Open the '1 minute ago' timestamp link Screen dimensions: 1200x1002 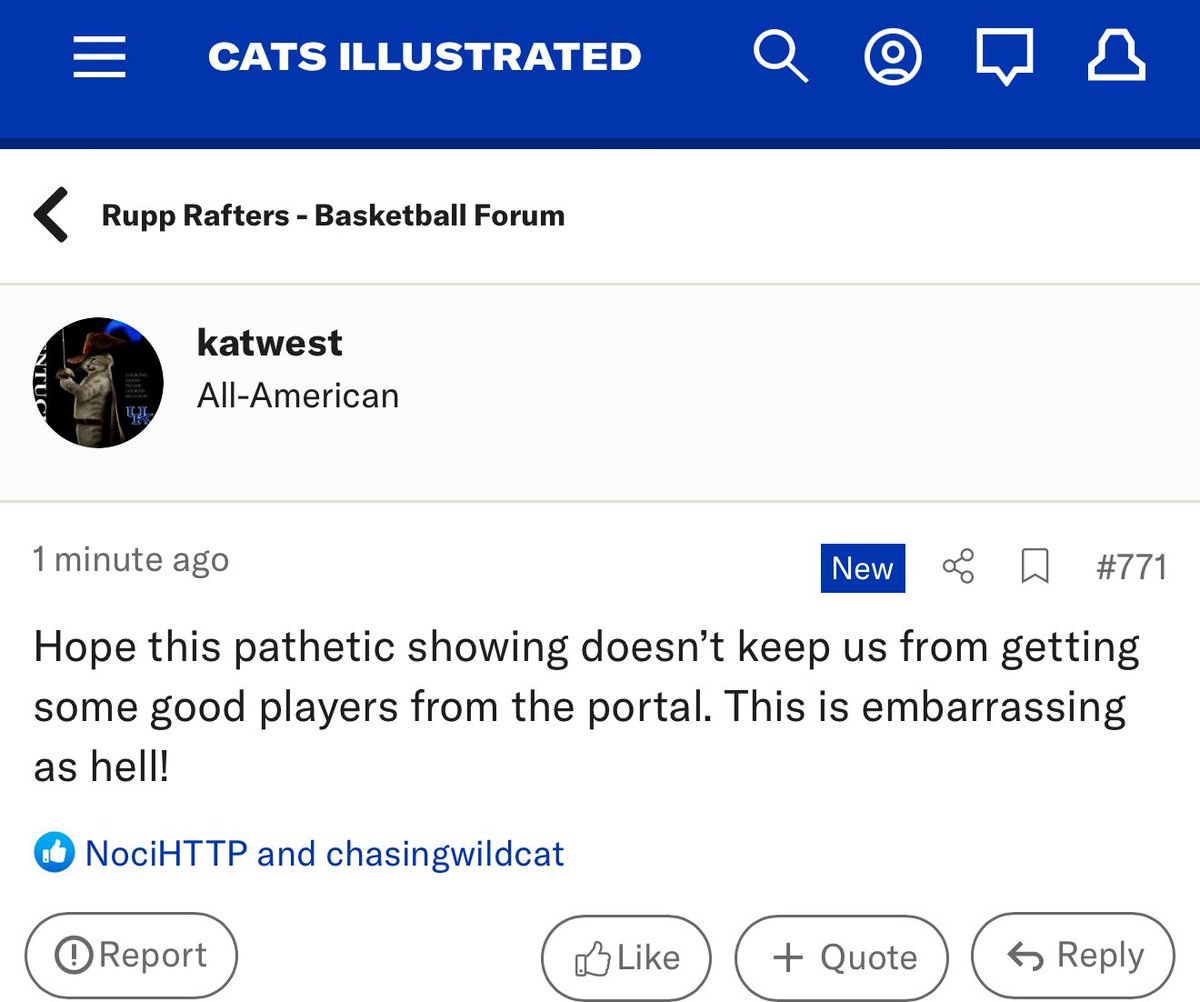pos(131,559)
